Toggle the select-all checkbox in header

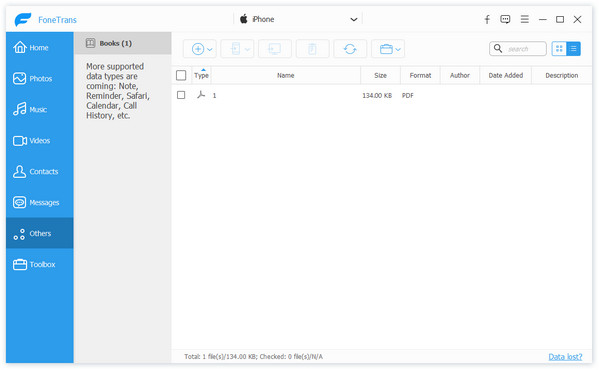pos(181,75)
